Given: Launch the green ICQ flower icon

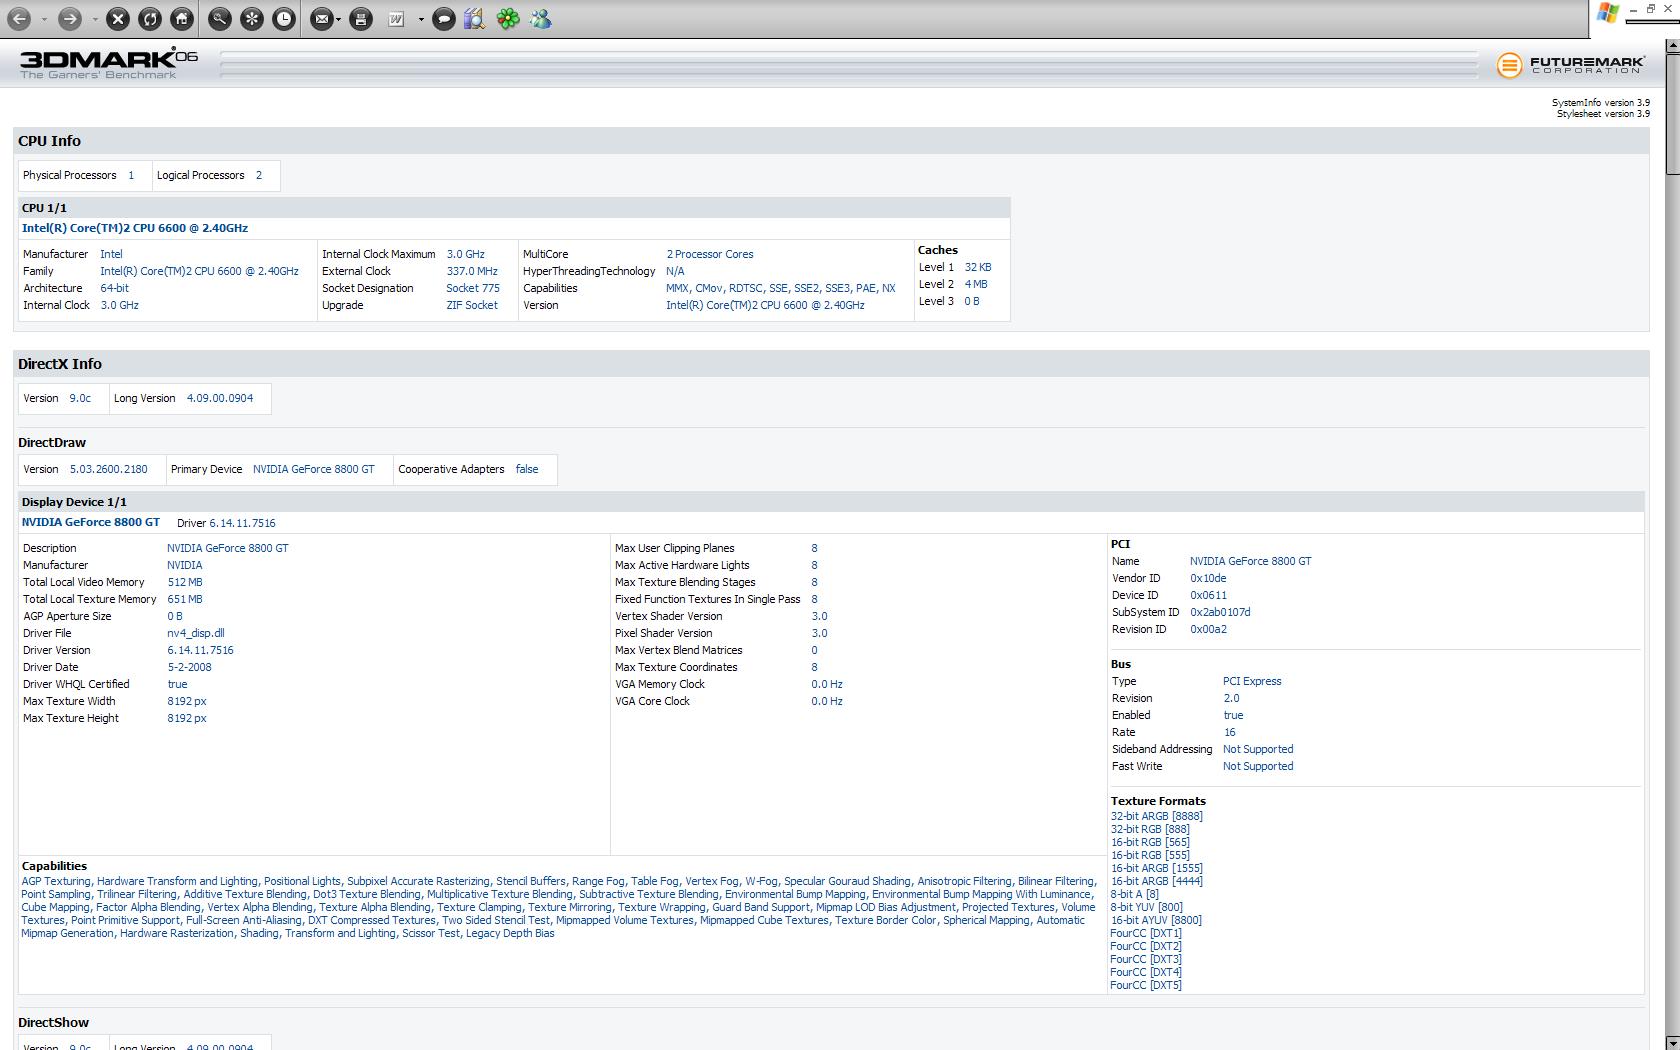Looking at the screenshot, I should click(x=508, y=19).
